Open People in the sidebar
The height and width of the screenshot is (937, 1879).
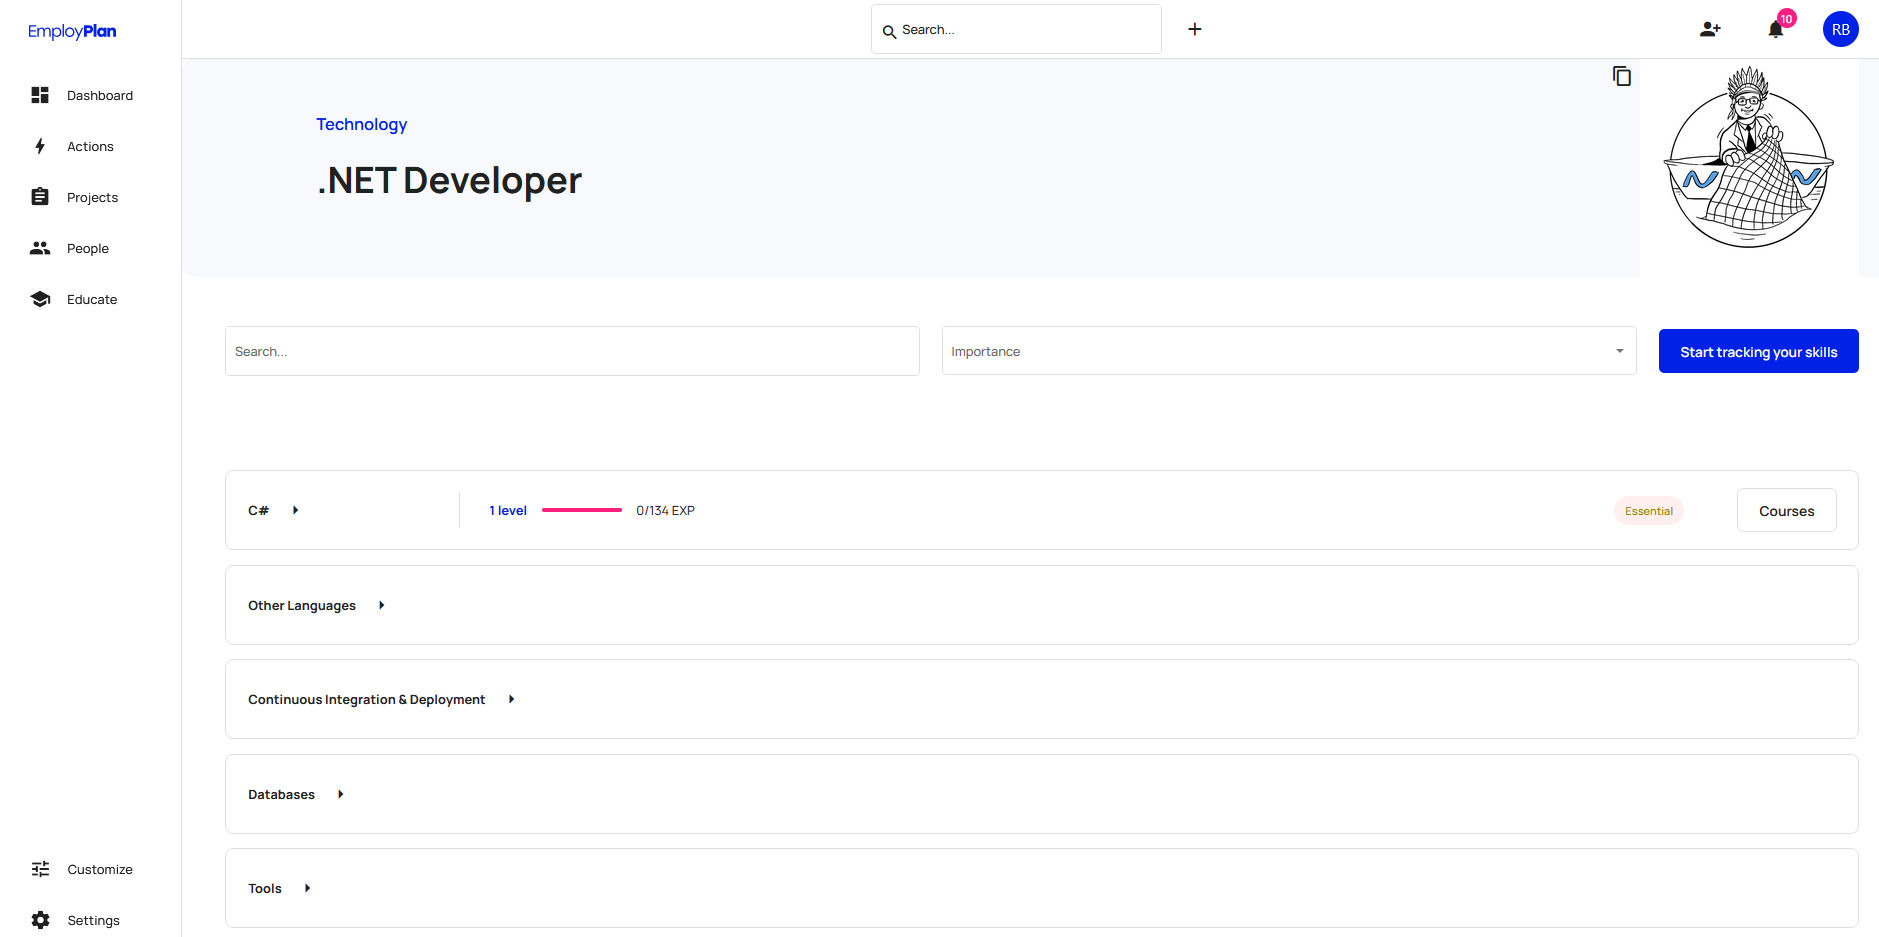point(88,248)
